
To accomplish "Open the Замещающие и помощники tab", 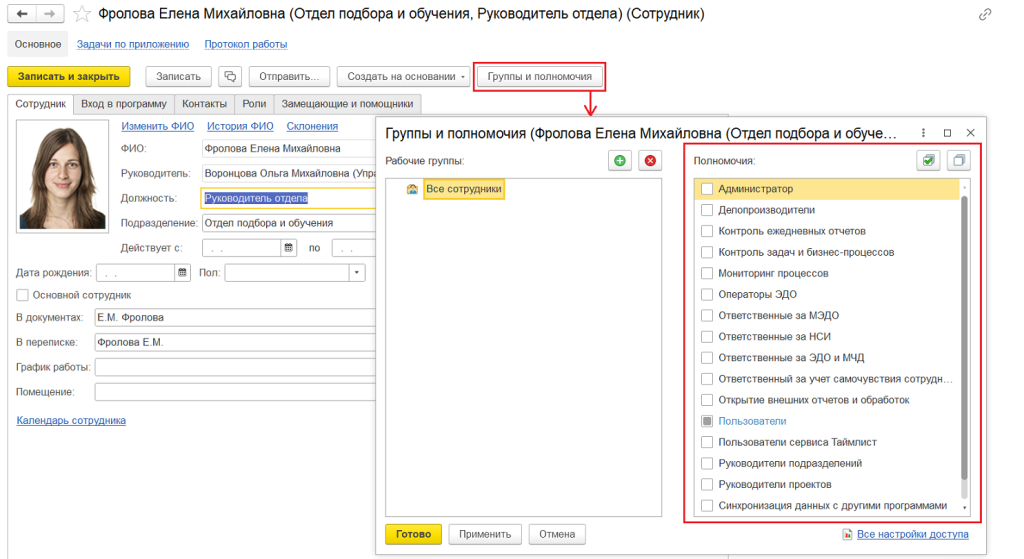I will (347, 103).
